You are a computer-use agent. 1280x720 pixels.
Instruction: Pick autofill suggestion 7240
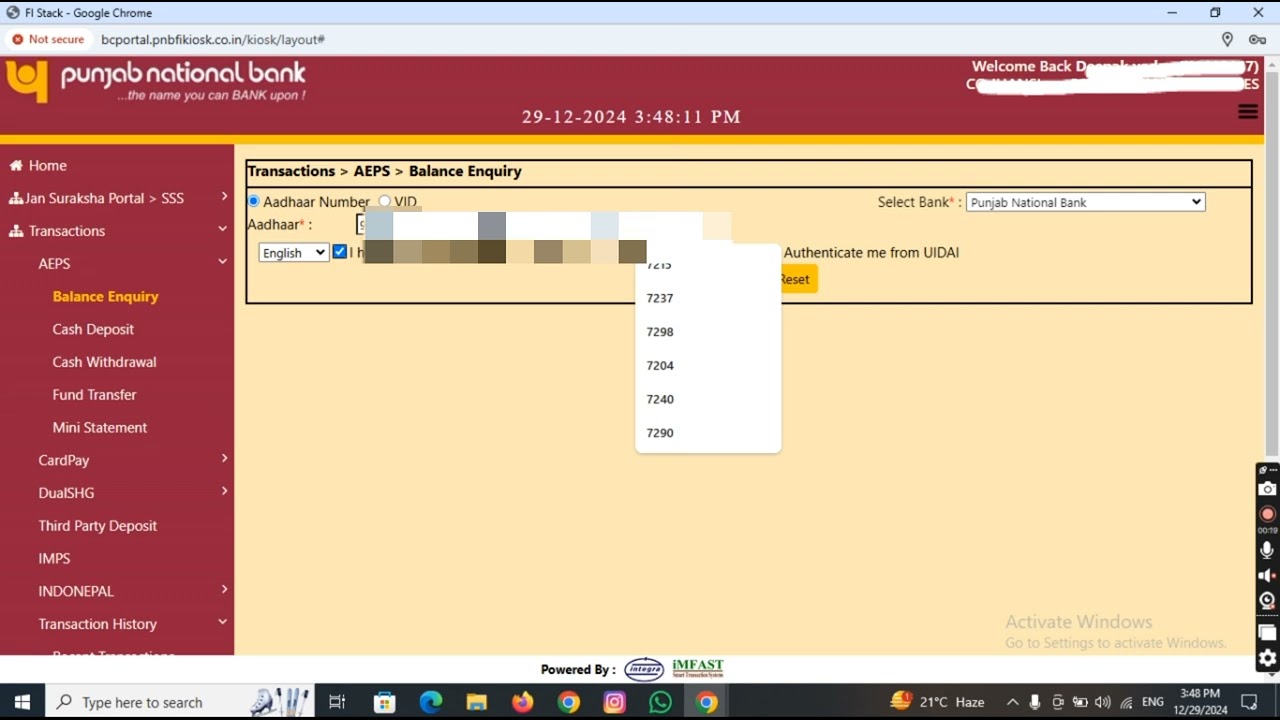(x=708, y=399)
